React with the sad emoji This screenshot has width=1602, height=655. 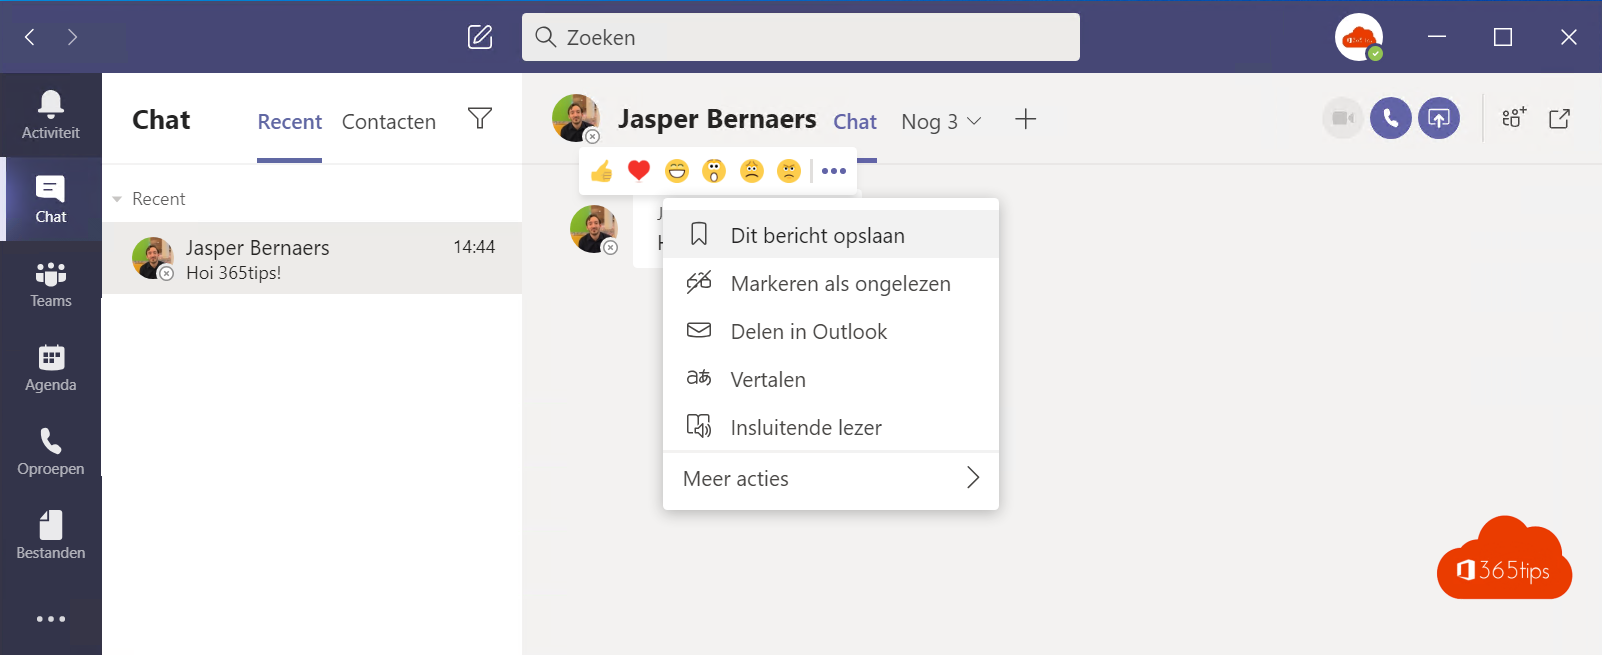click(752, 171)
